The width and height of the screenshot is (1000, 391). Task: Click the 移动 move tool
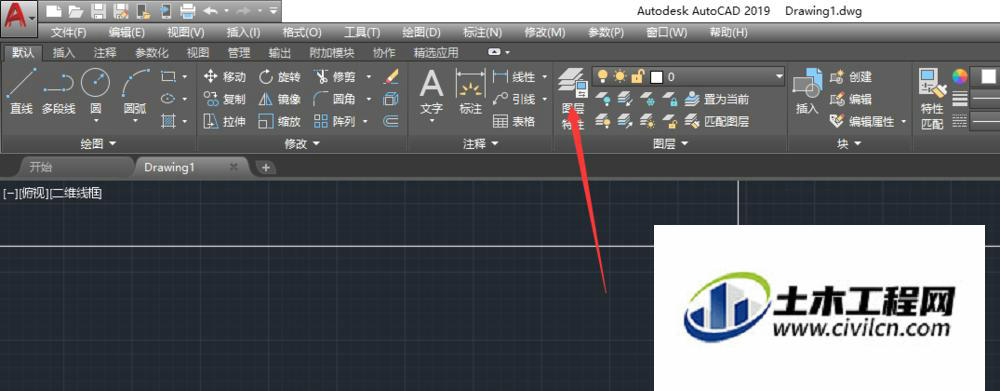point(224,77)
